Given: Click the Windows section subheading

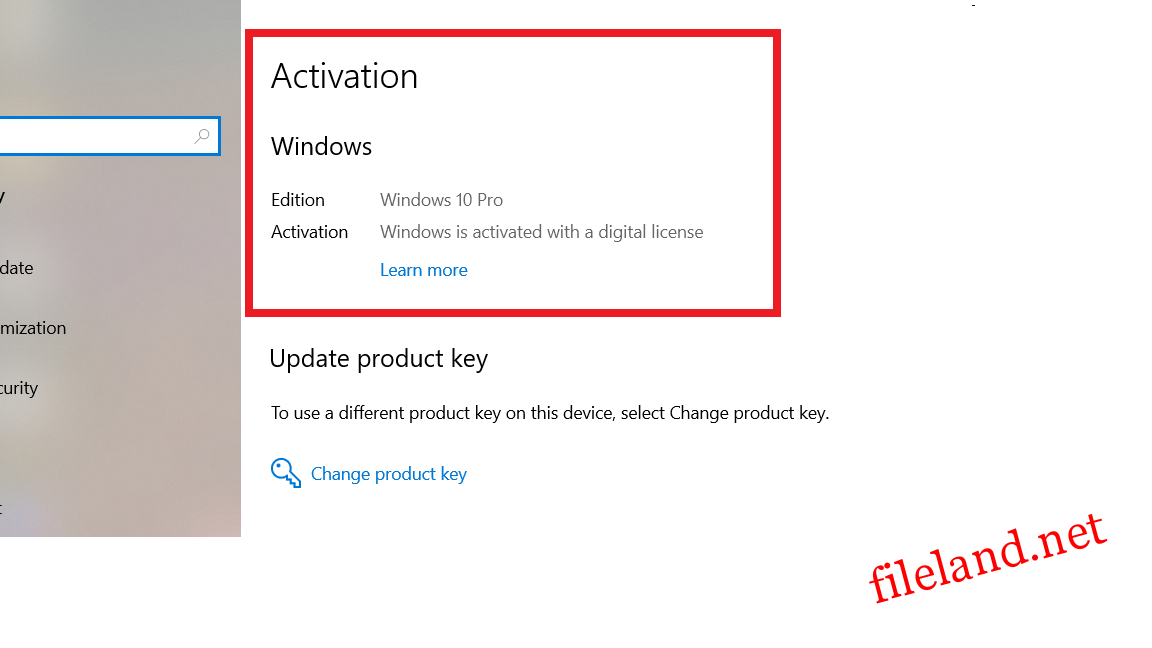Looking at the screenshot, I should (x=321, y=147).
